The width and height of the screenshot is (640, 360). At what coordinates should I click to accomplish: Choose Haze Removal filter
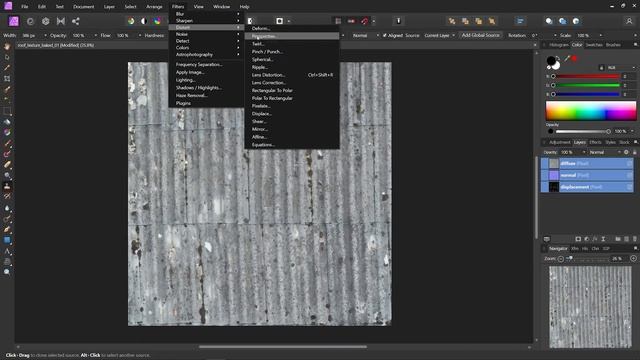[207, 96]
